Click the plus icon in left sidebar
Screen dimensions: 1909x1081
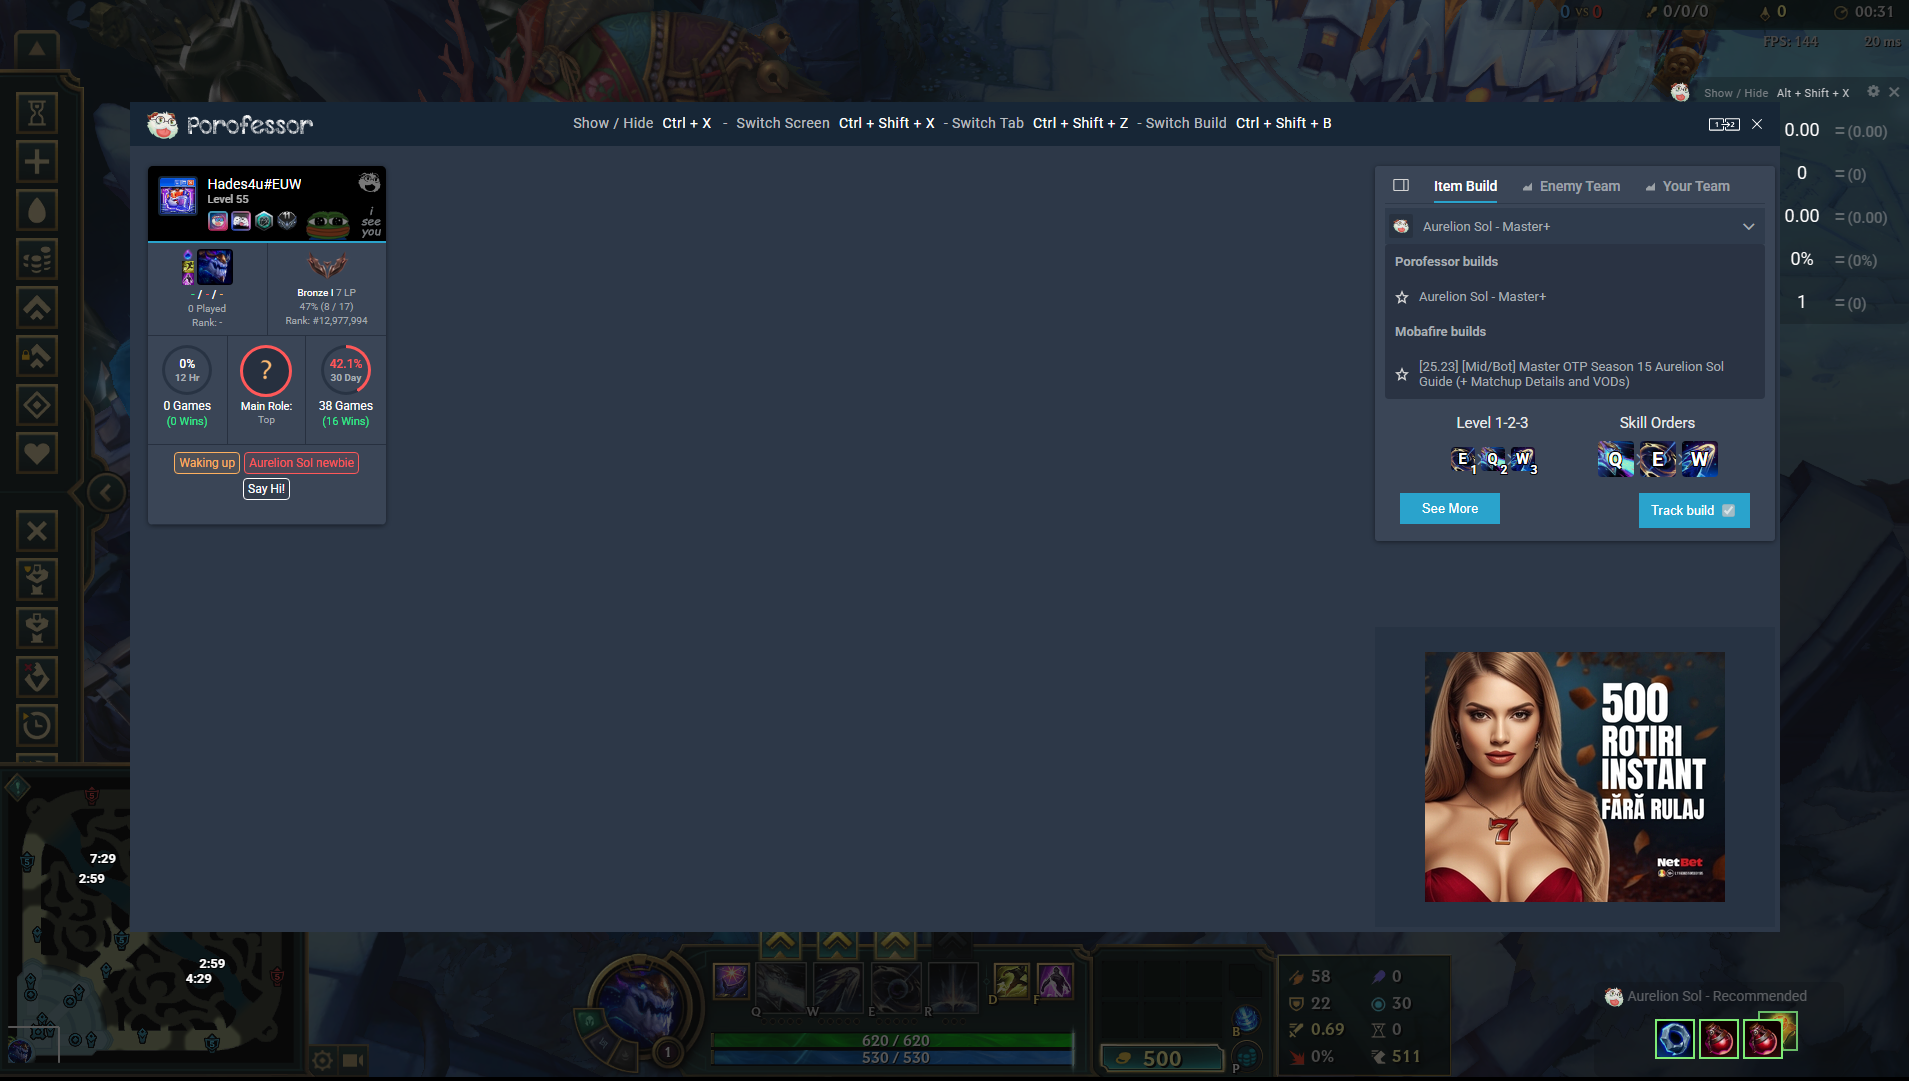[x=37, y=162]
